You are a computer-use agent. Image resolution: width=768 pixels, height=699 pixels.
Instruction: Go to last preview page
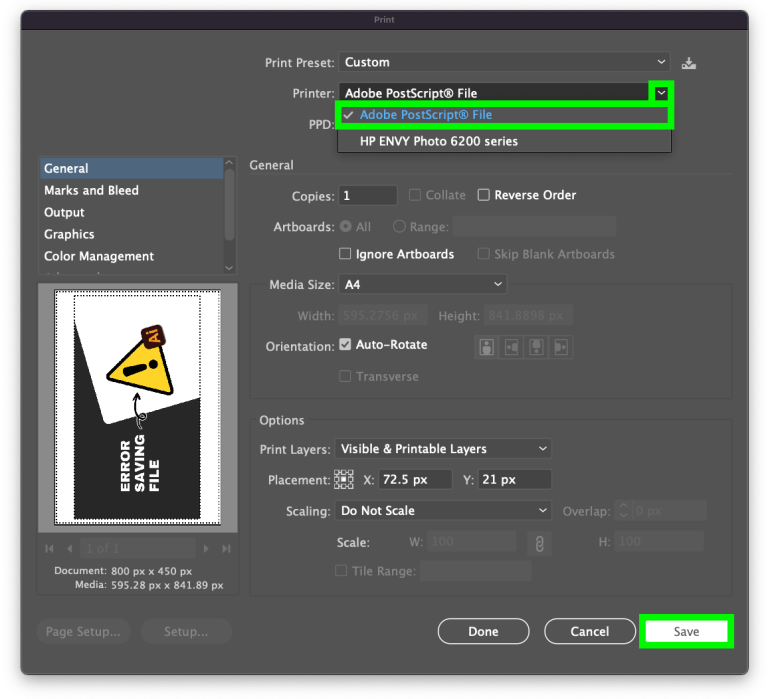coord(226,549)
